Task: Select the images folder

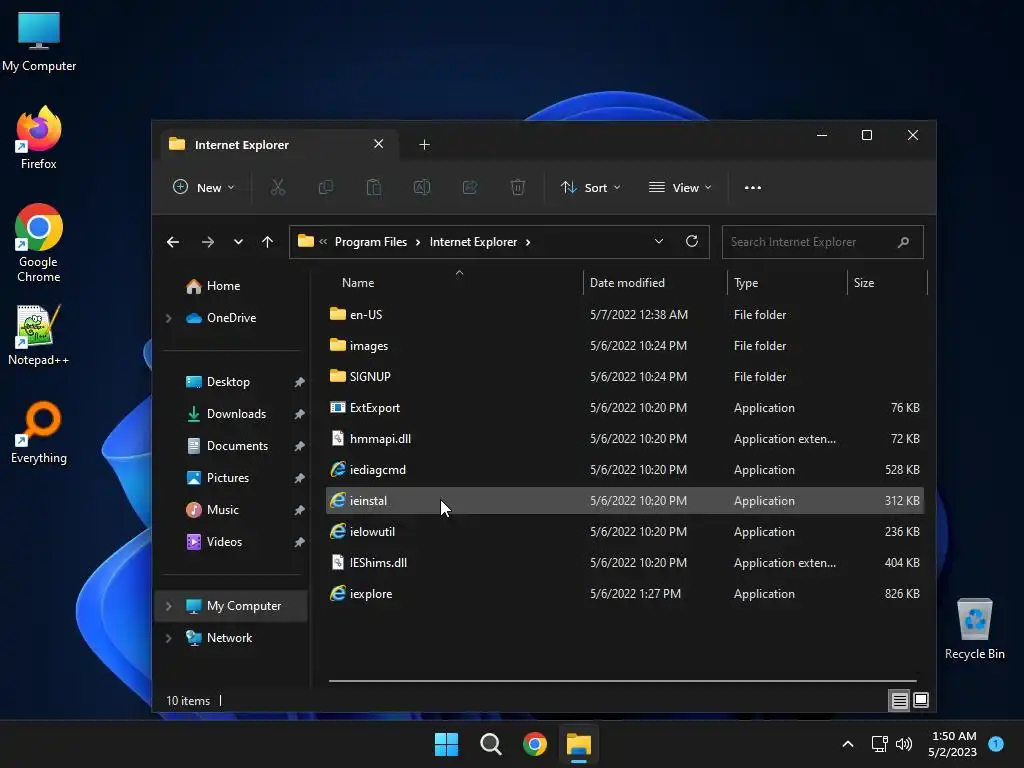Action: tap(624, 346)
